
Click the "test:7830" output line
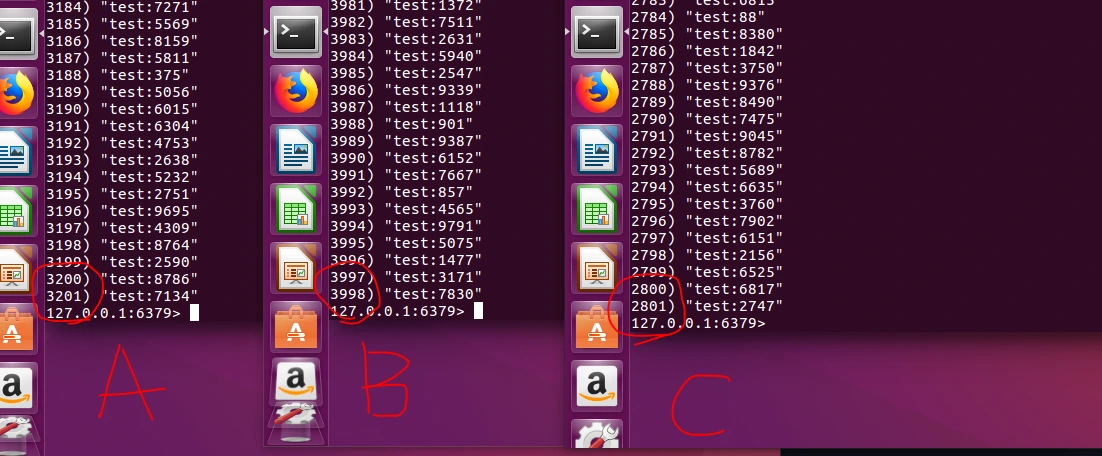coord(406,294)
